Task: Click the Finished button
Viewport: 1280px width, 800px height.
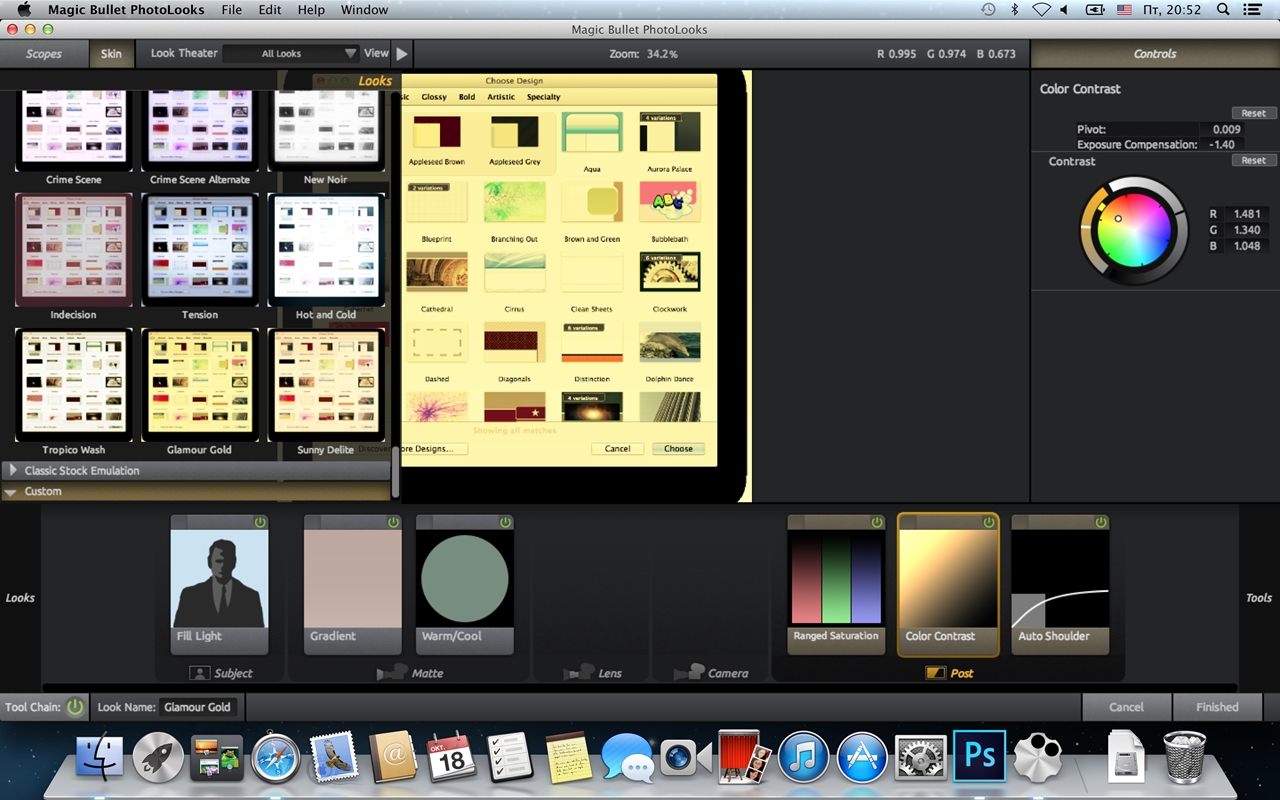Action: point(1217,707)
